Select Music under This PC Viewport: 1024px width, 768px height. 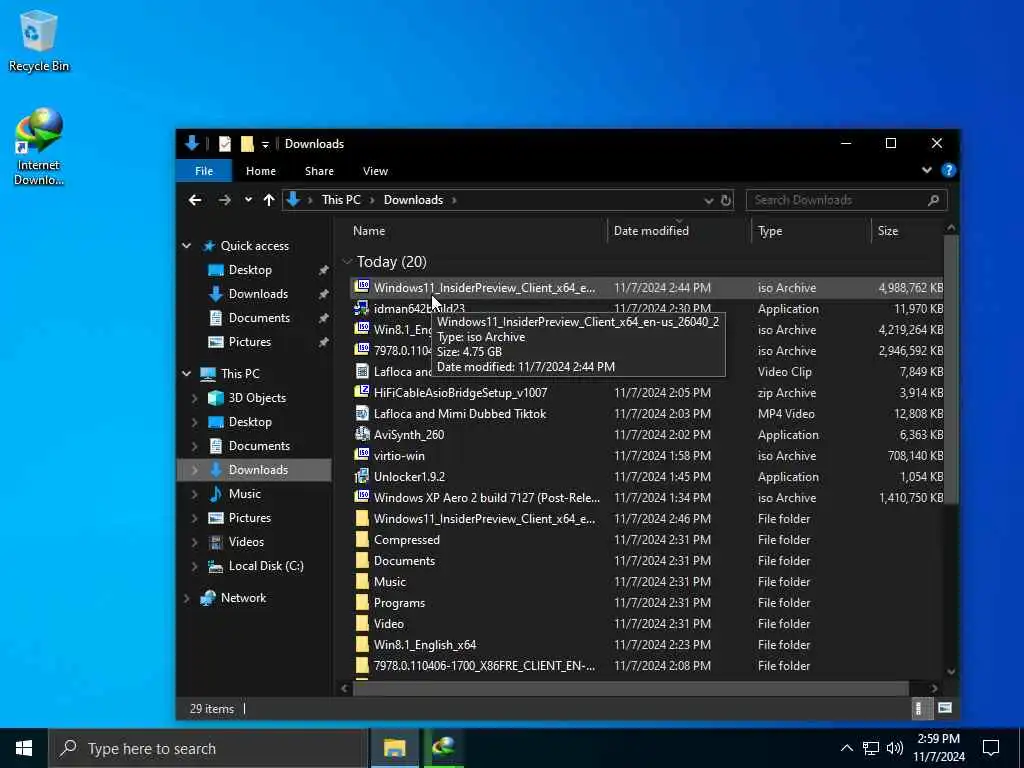click(245, 494)
